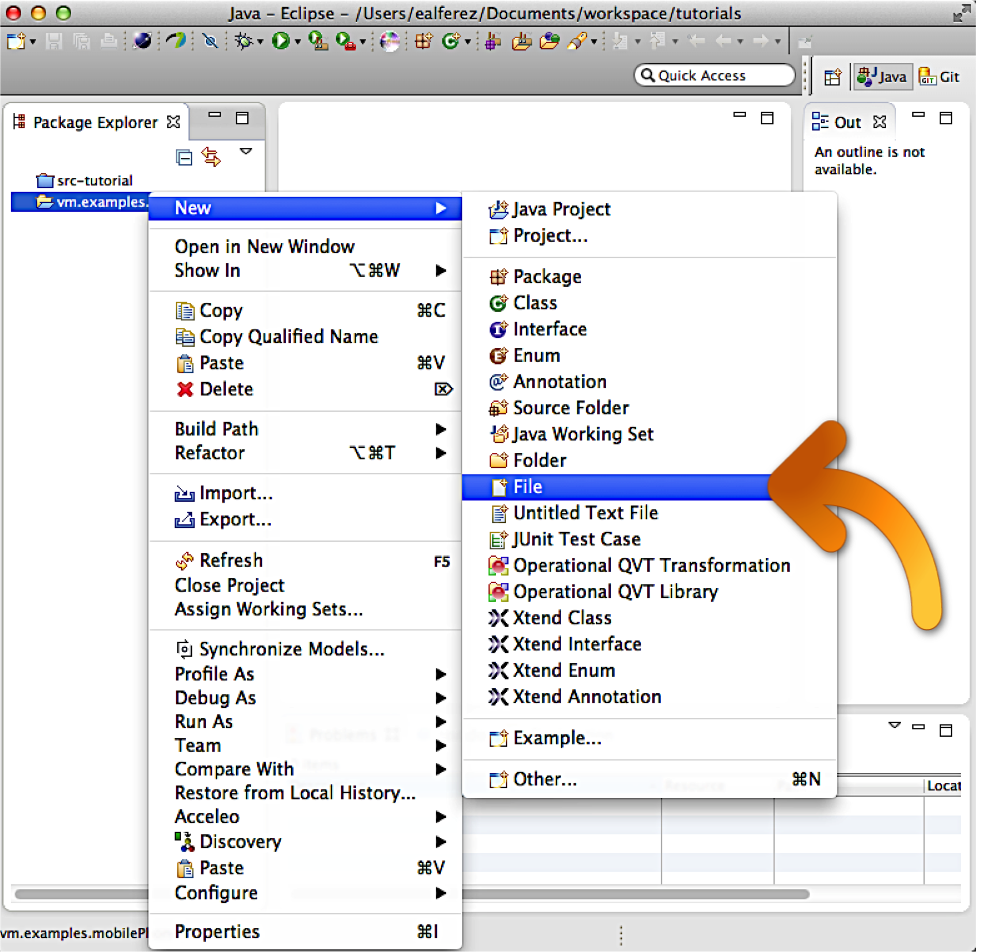Click the New Java Class toolbar icon
Viewport: 983px width, 952px height.
pos(451,41)
